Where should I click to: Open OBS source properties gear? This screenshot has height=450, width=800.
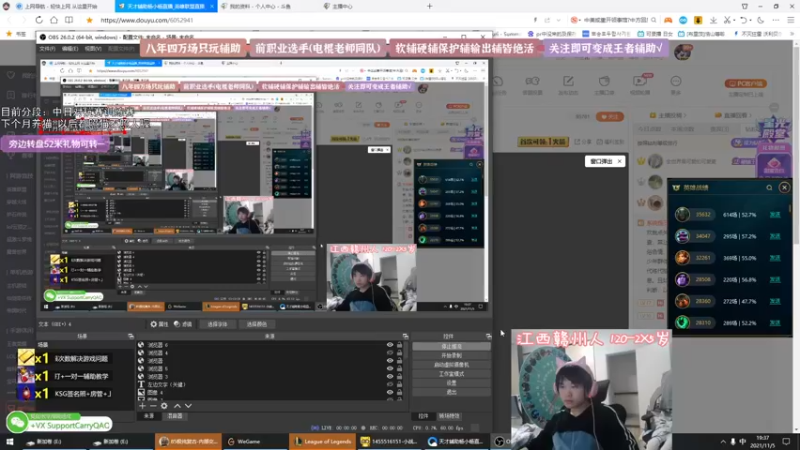click(x=164, y=406)
